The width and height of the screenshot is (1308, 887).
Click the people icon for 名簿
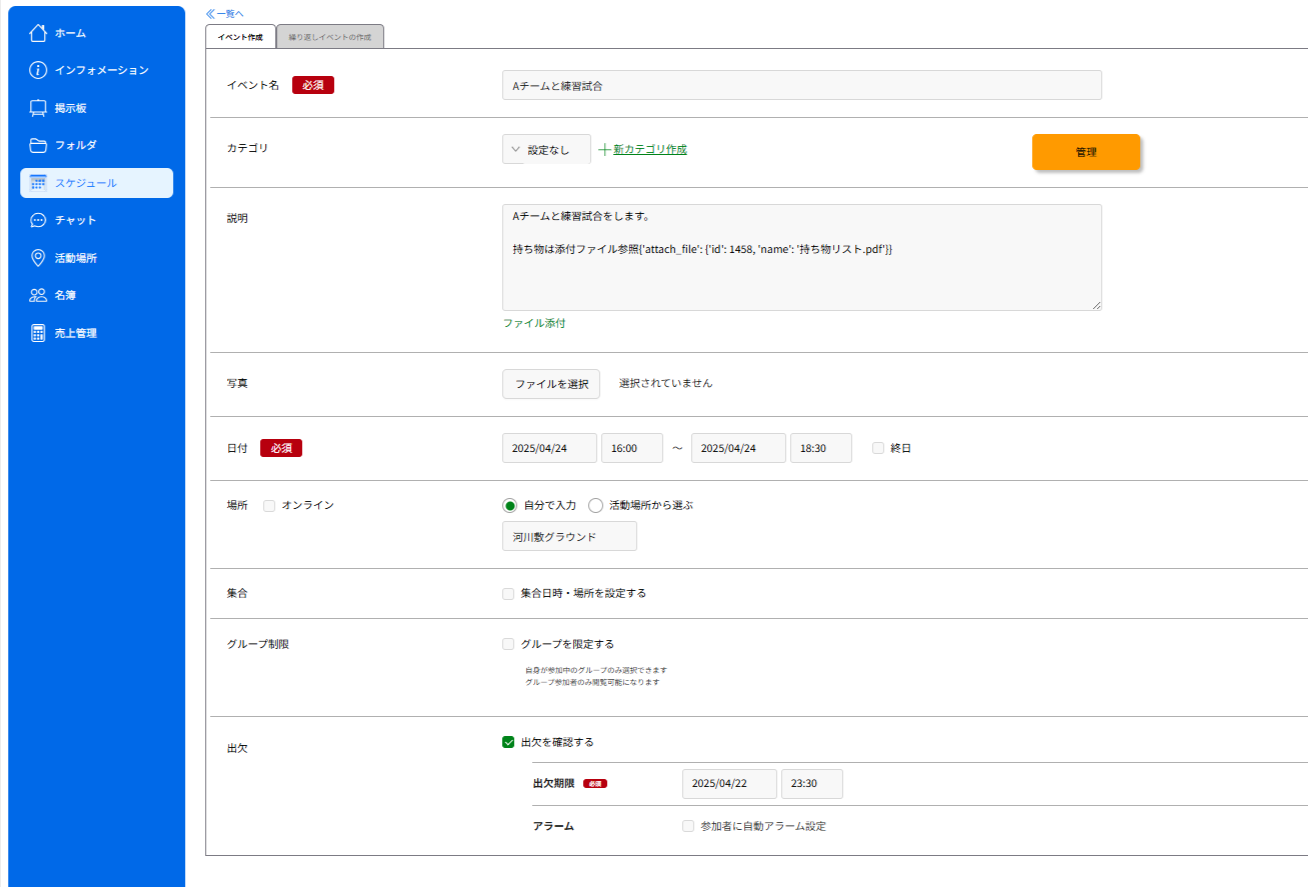pyautogui.click(x=38, y=295)
